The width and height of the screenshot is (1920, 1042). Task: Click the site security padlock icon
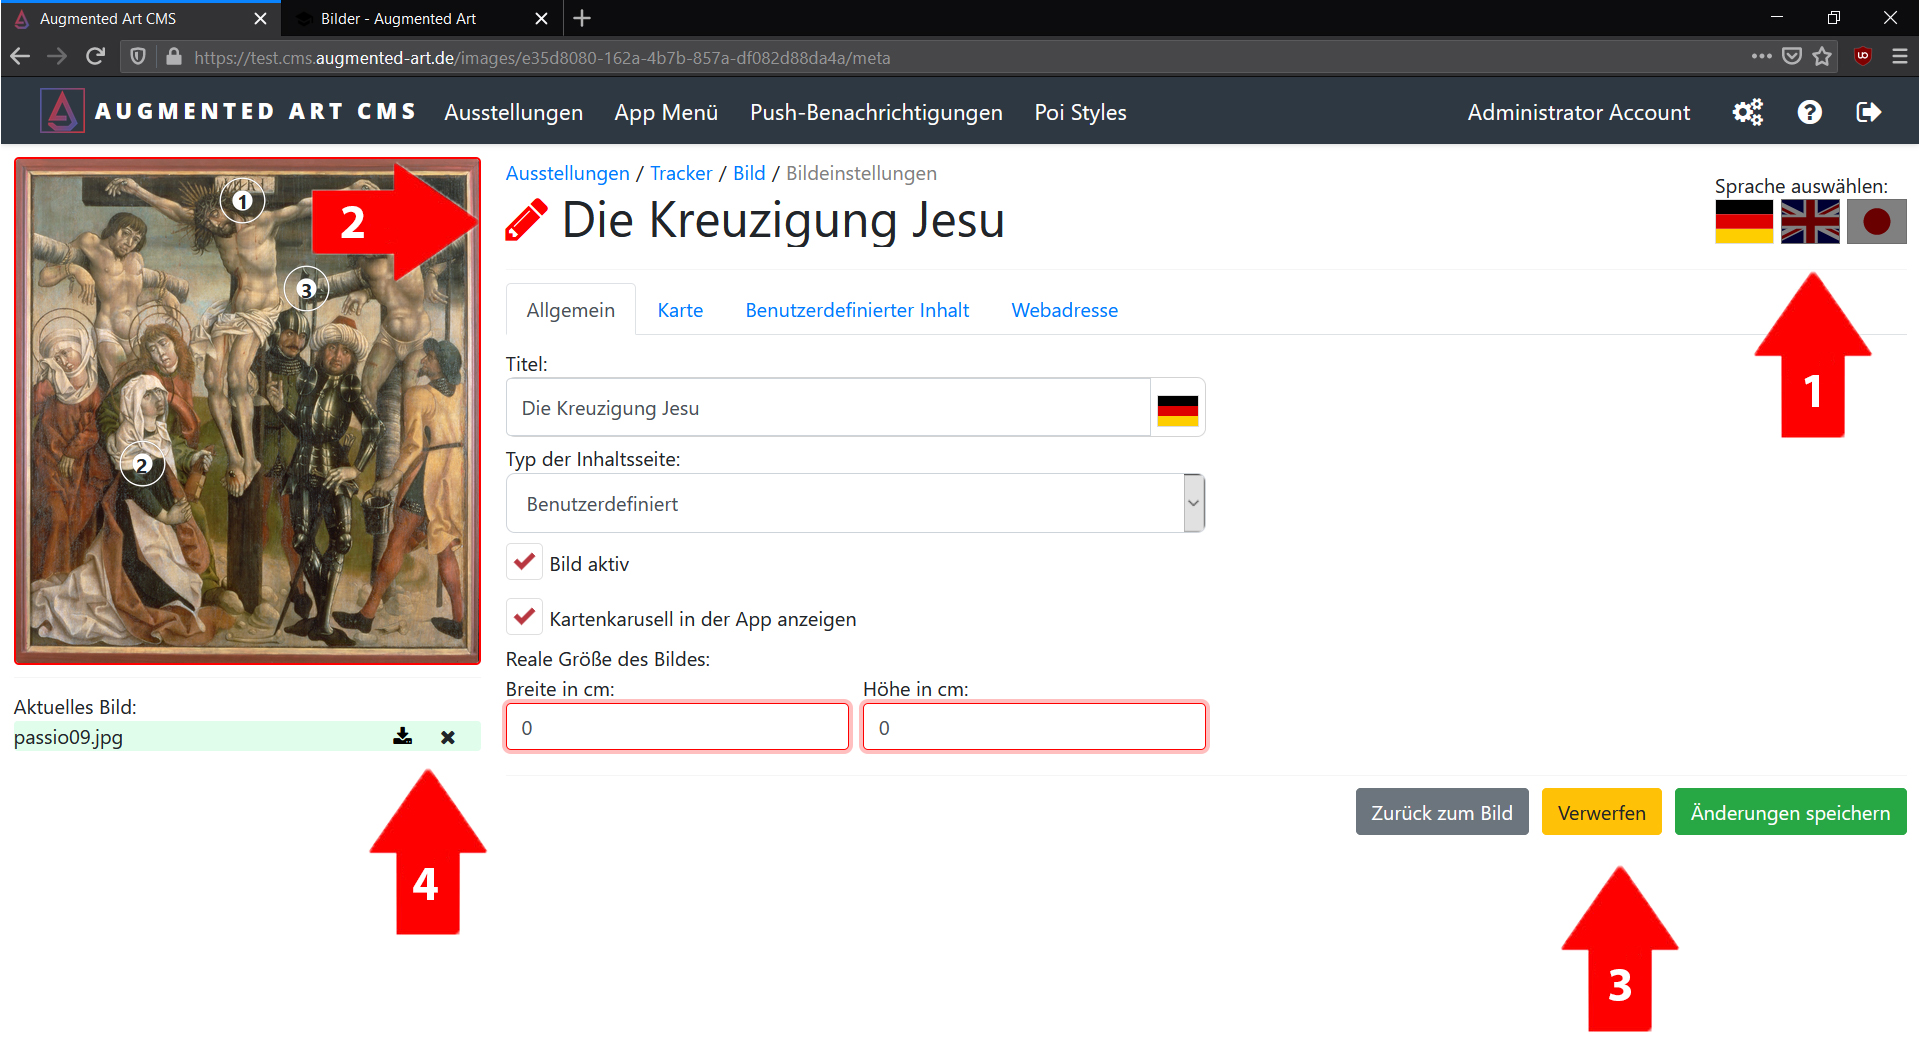click(x=174, y=57)
